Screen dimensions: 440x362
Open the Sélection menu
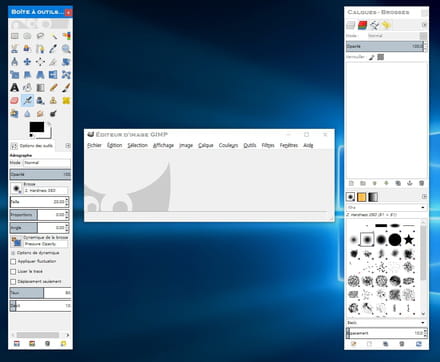(137, 145)
